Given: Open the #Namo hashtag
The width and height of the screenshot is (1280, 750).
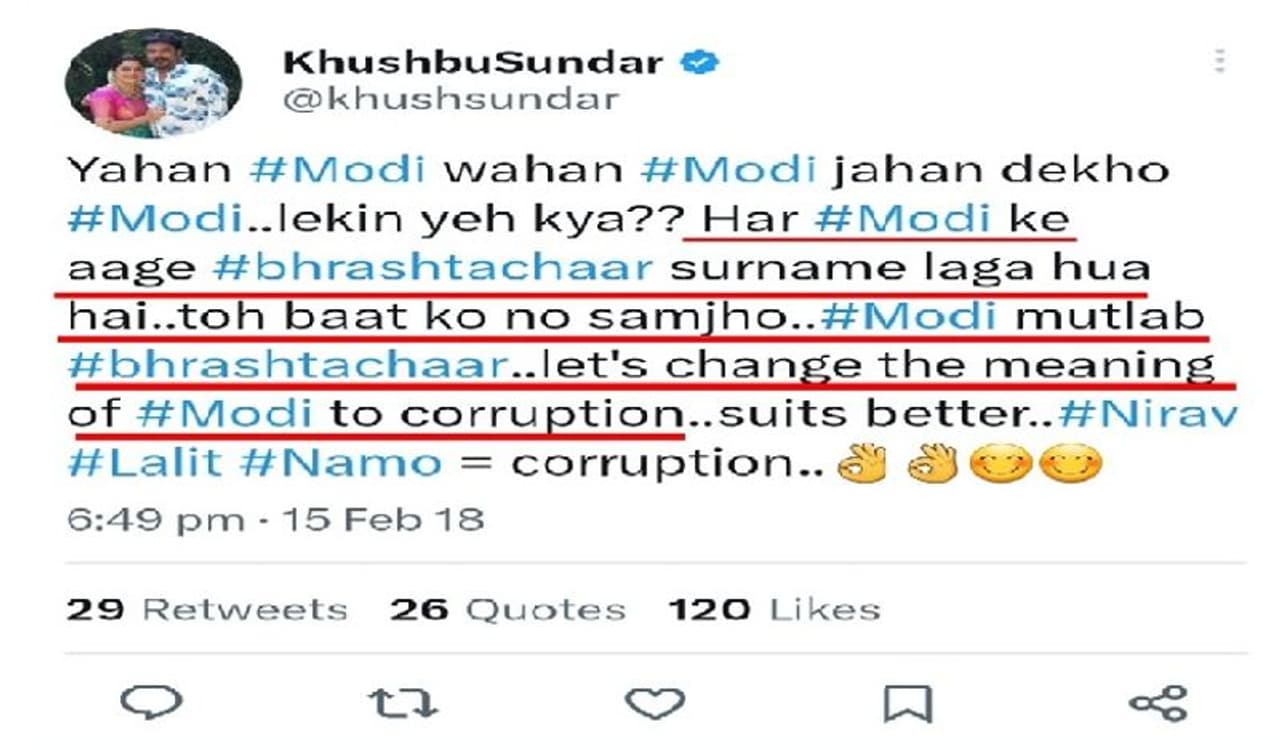Looking at the screenshot, I should tap(363, 463).
